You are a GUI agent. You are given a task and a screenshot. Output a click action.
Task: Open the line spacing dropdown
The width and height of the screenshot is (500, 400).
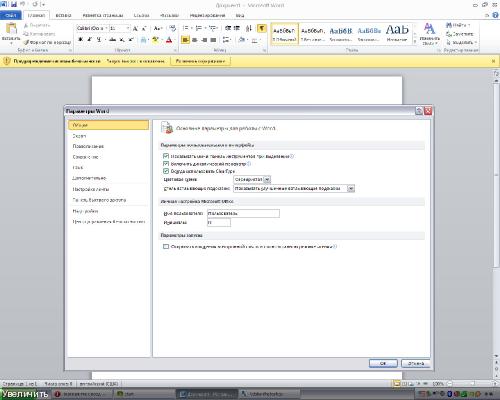tap(227, 40)
